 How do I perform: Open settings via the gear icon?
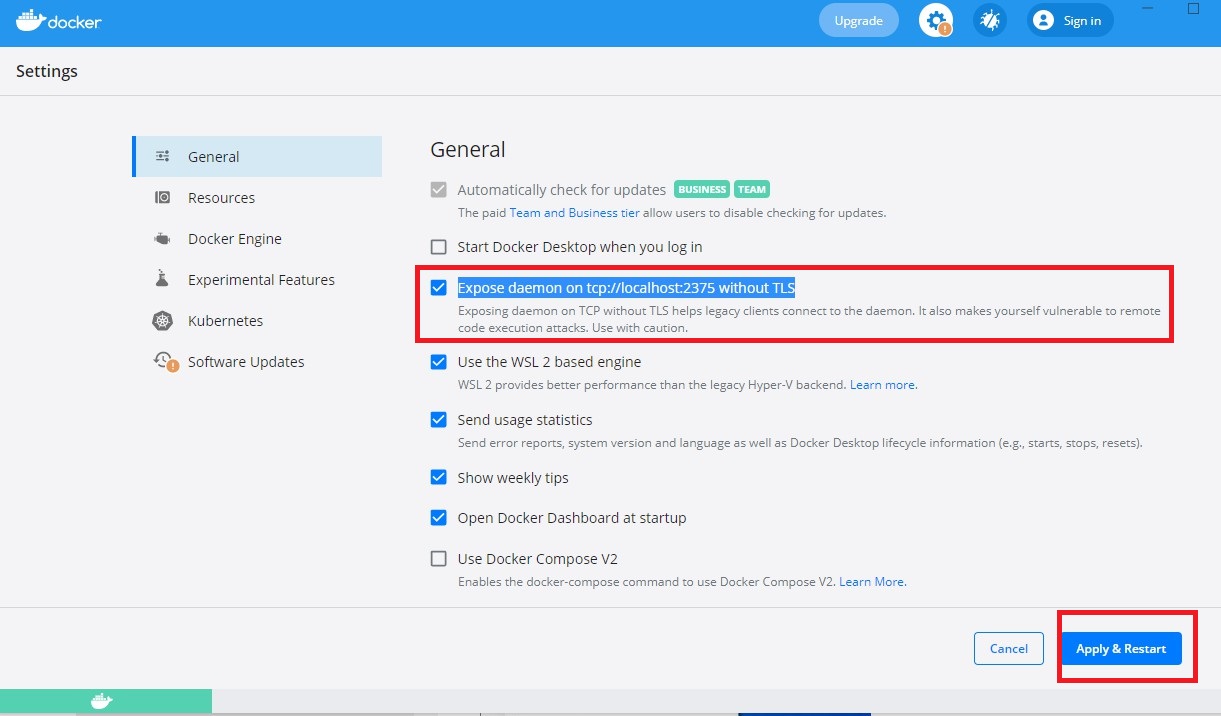coord(936,20)
